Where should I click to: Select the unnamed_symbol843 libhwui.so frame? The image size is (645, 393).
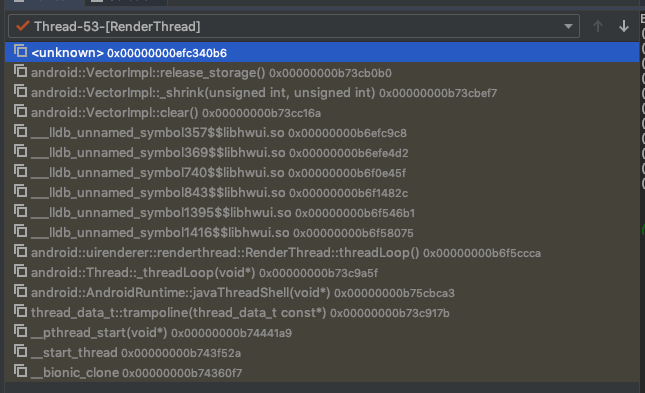322,193
